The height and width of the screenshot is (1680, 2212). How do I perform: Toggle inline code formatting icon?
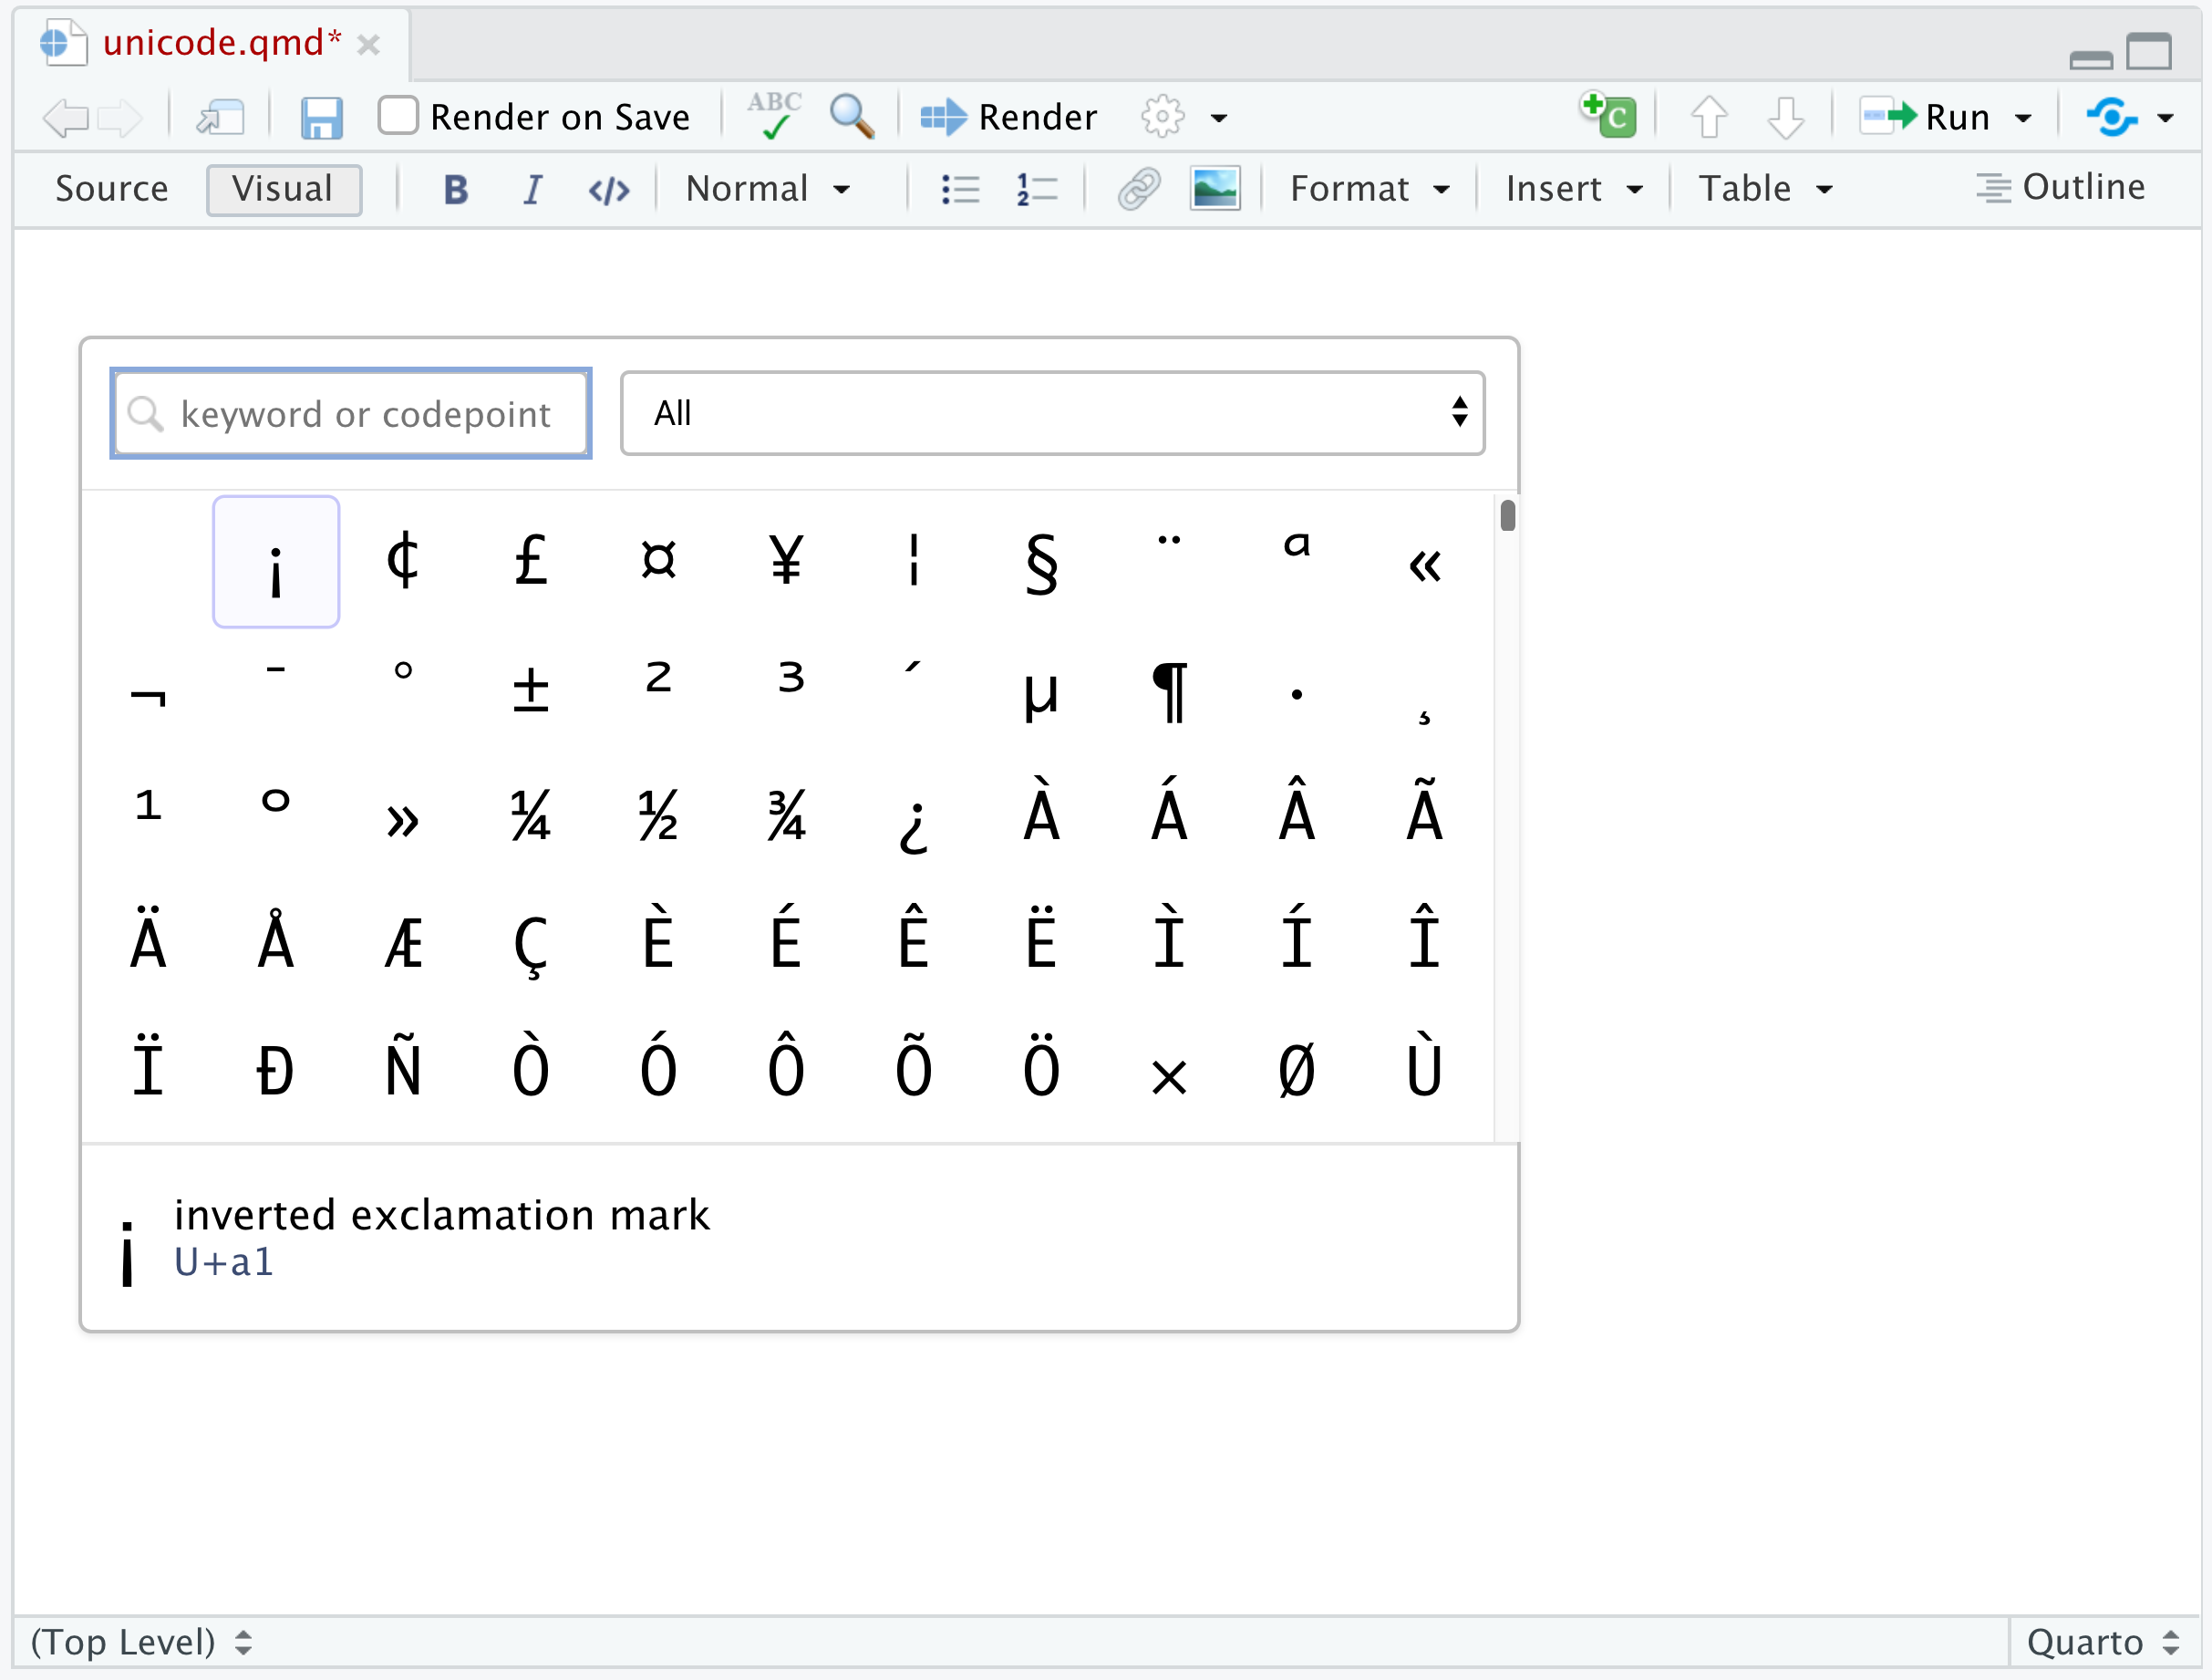609,189
